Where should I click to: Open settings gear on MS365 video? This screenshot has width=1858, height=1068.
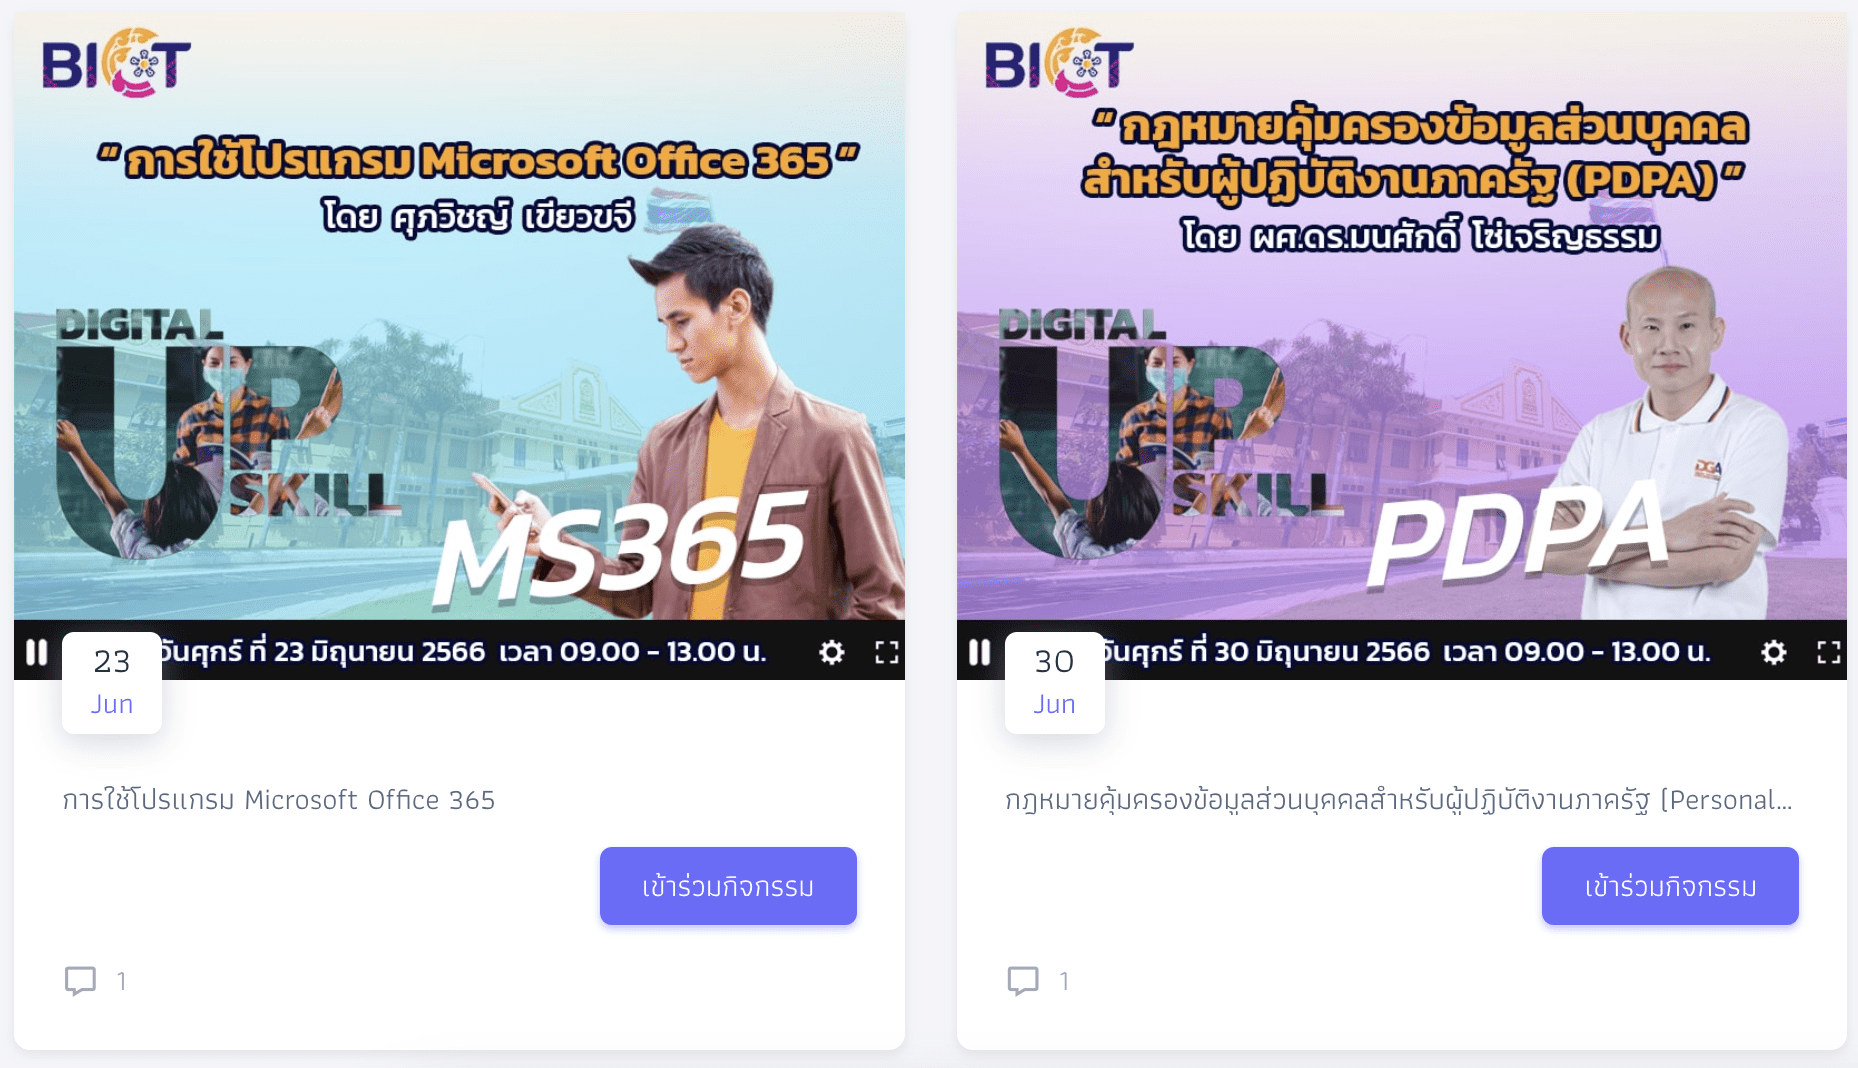832,653
